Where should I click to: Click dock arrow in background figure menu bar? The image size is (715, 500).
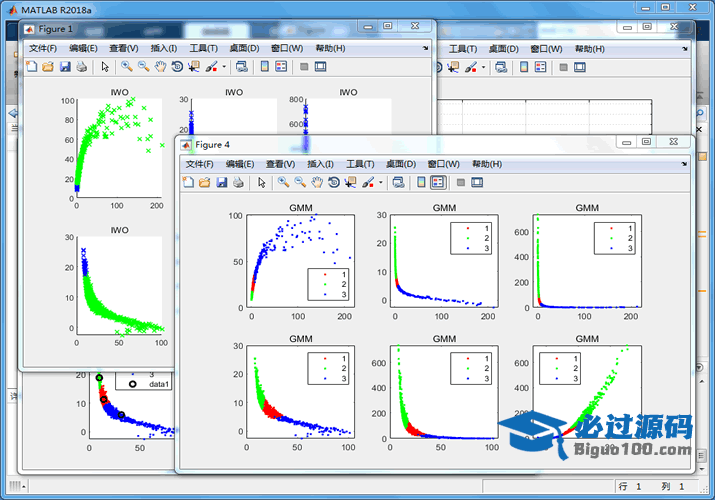tap(685, 49)
